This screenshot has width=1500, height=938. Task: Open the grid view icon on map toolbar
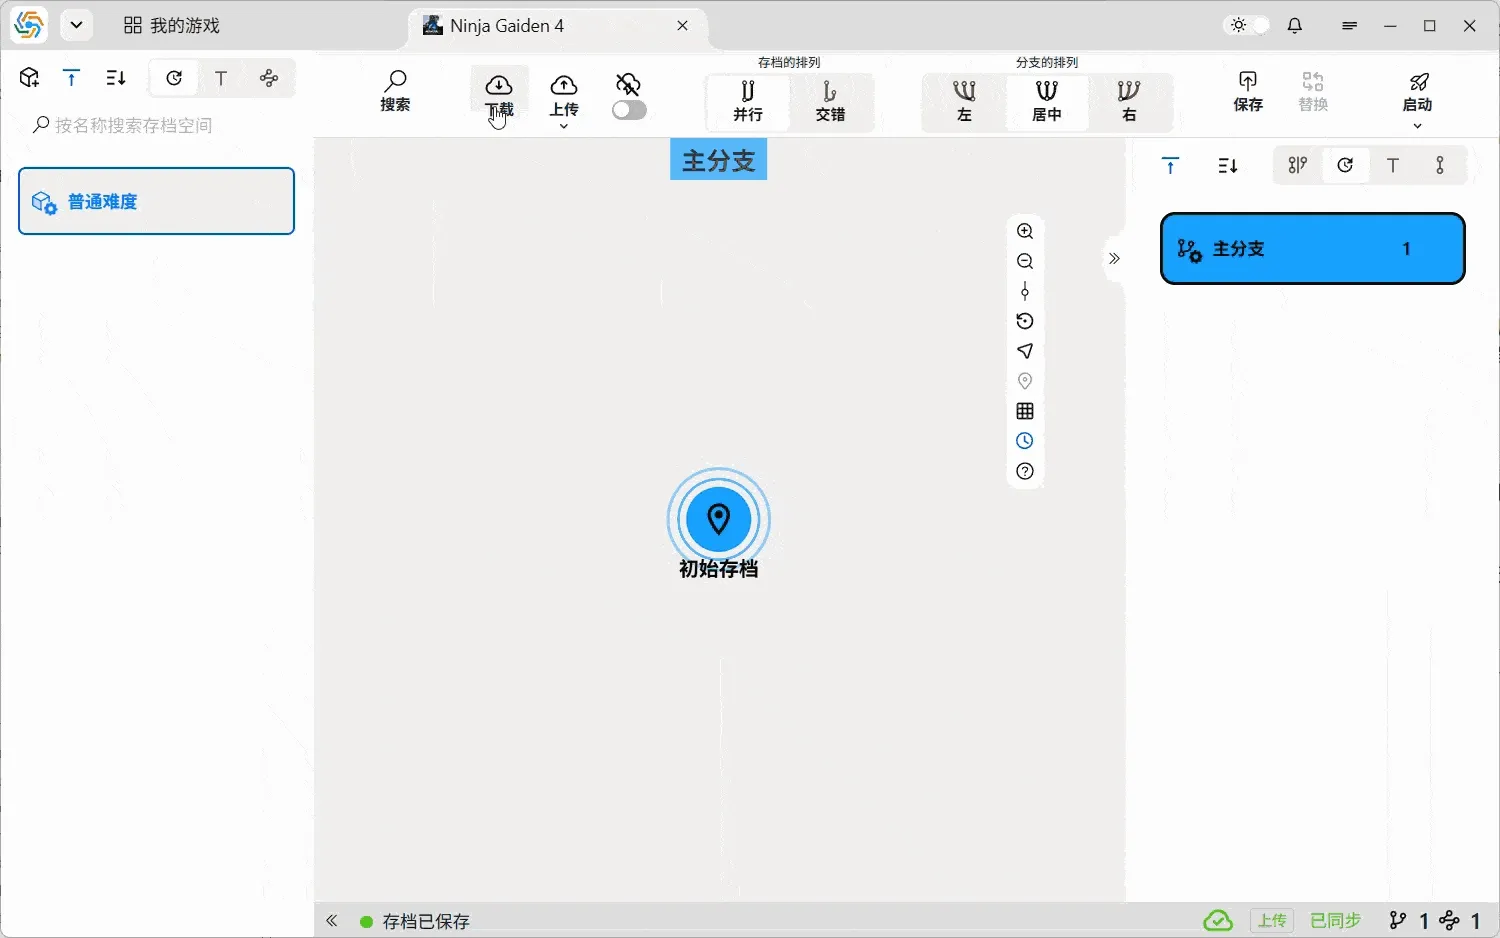click(x=1024, y=410)
